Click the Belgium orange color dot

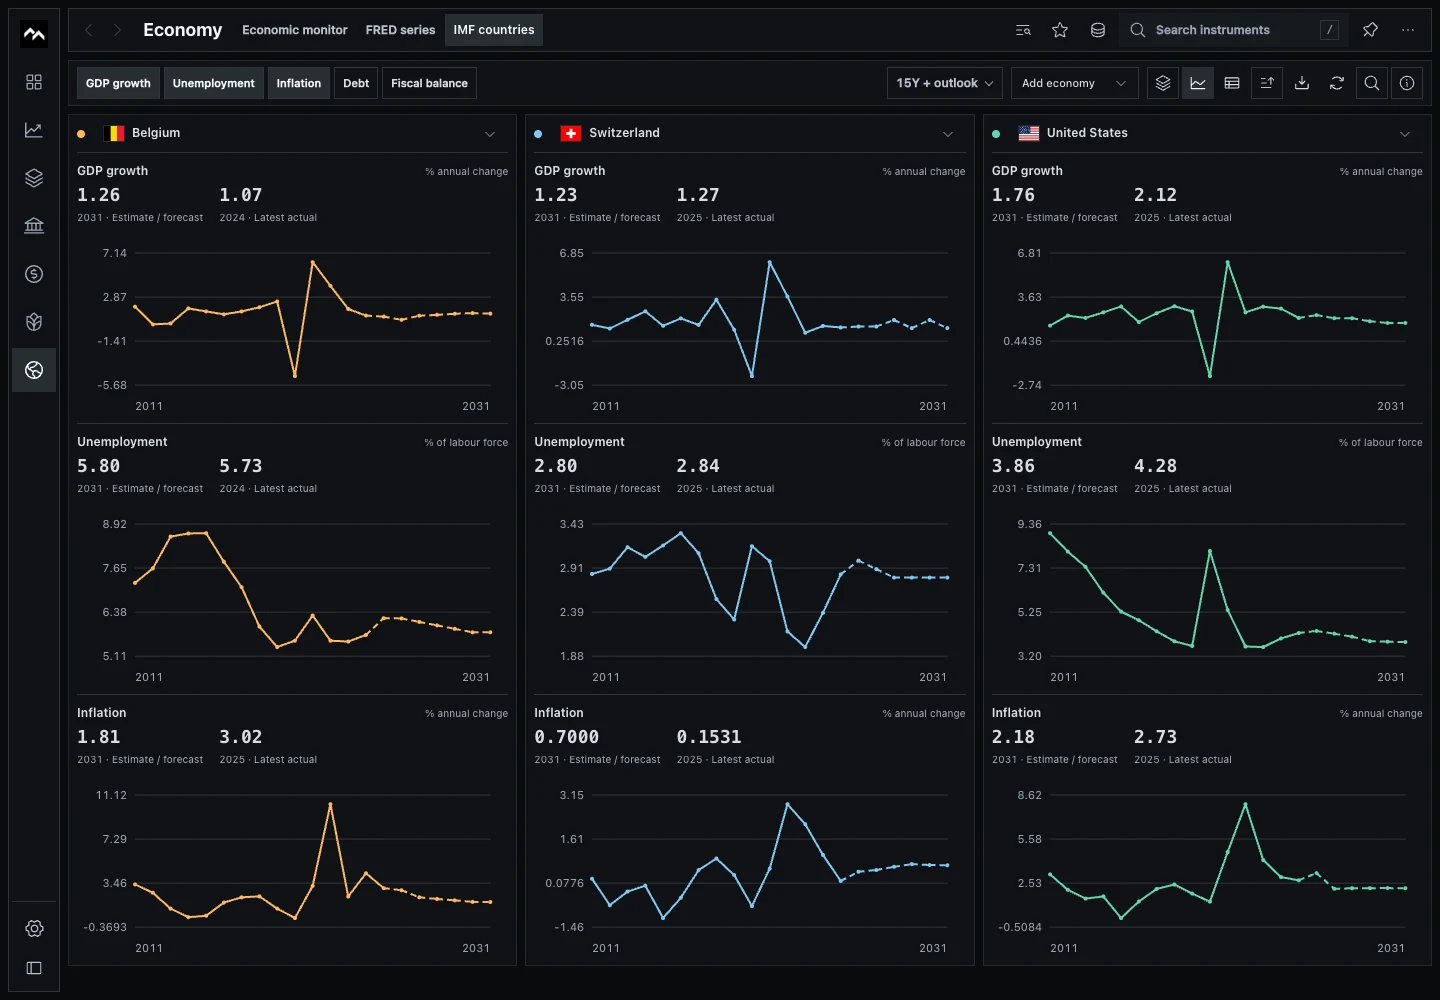click(x=81, y=134)
